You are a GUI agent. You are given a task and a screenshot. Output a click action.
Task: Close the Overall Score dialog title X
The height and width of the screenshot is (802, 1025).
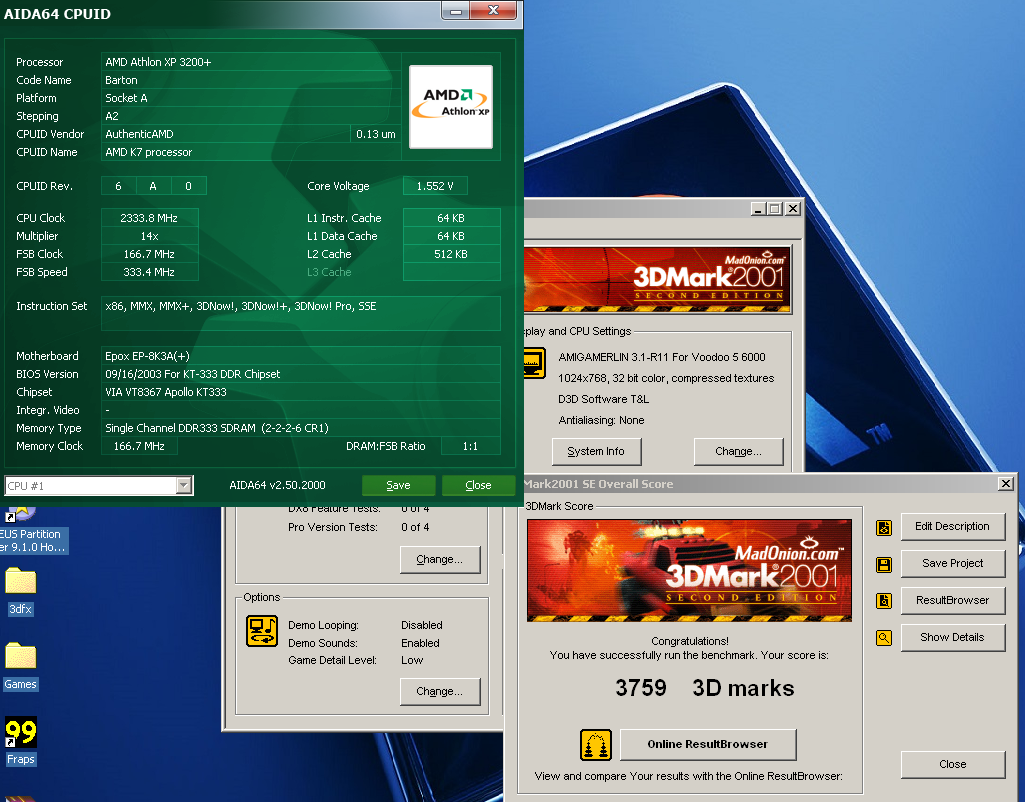1005,484
